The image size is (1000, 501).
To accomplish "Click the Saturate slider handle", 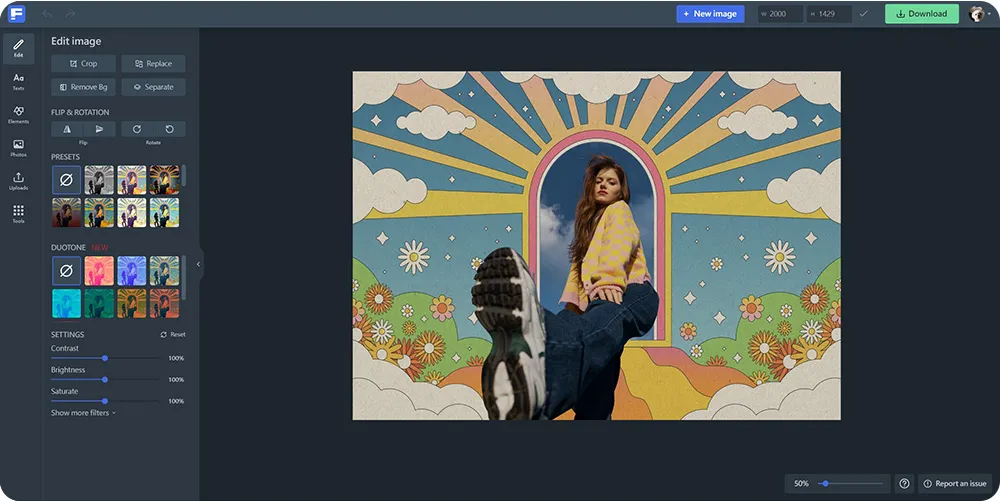I will (x=105, y=401).
